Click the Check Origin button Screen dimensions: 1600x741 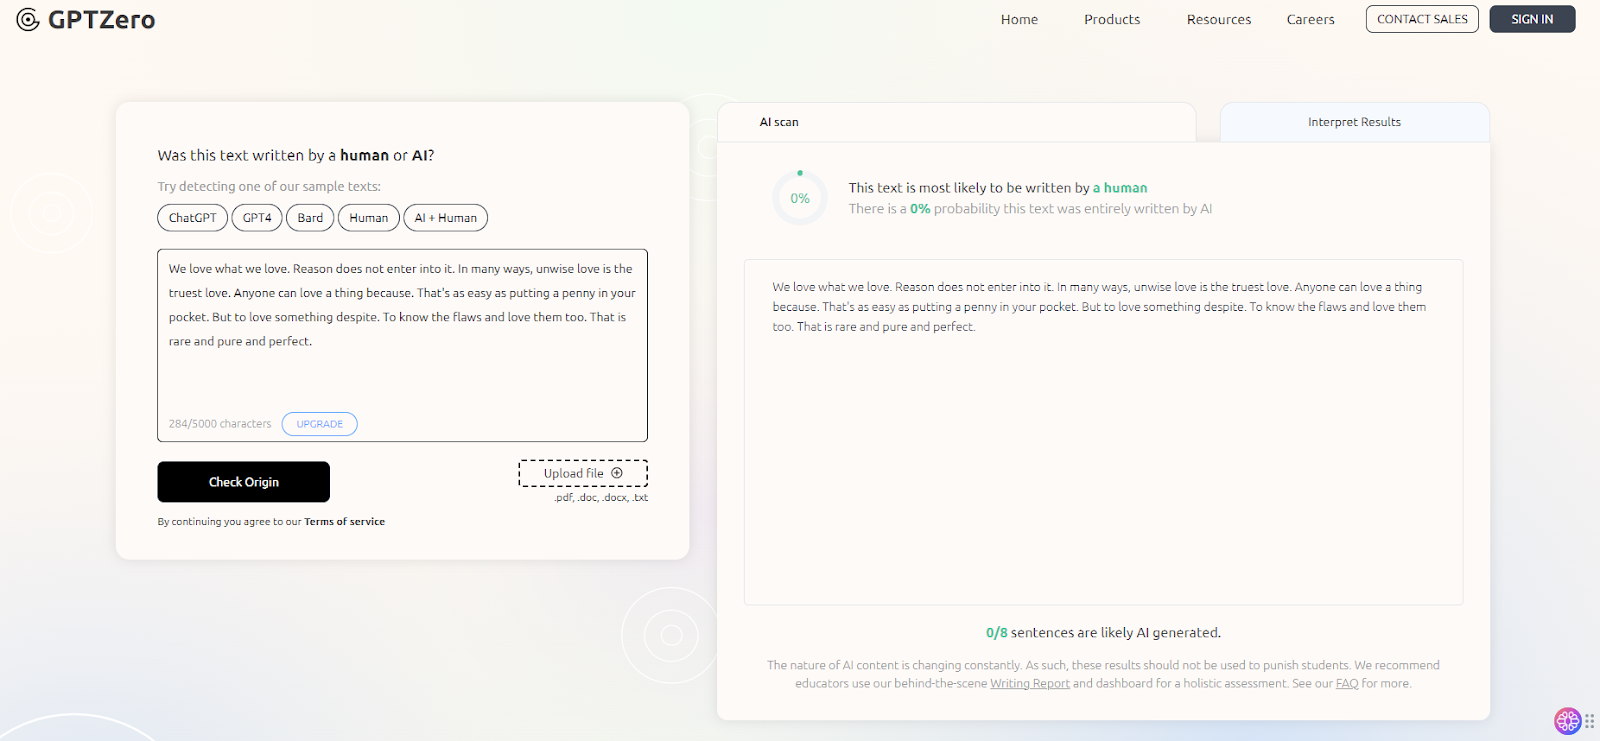(x=244, y=482)
